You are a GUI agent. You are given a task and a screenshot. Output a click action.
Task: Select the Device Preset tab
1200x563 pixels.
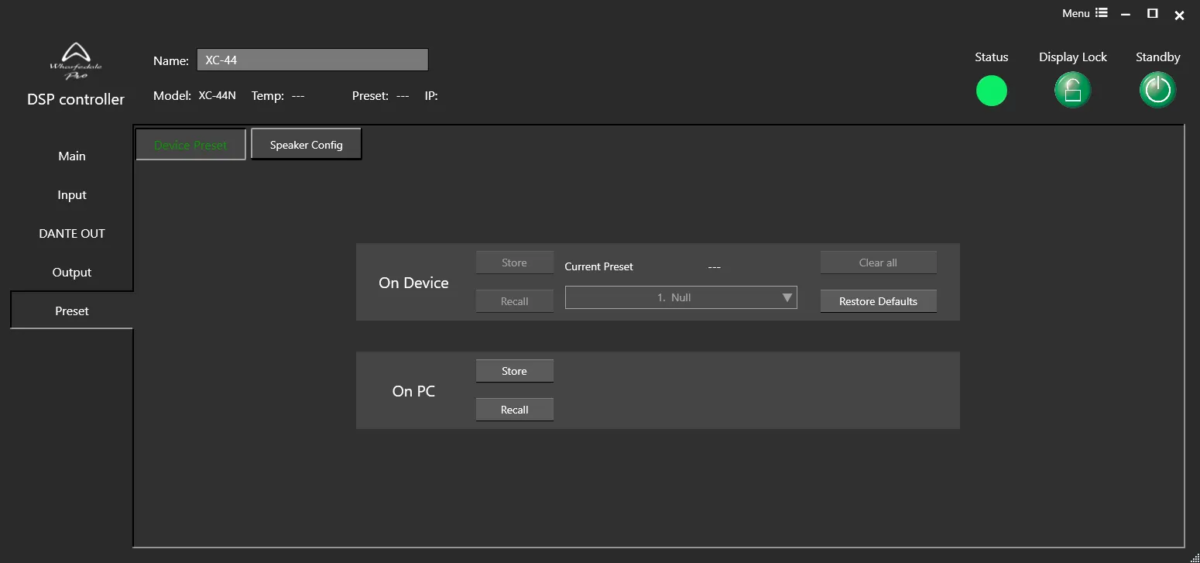coord(191,145)
